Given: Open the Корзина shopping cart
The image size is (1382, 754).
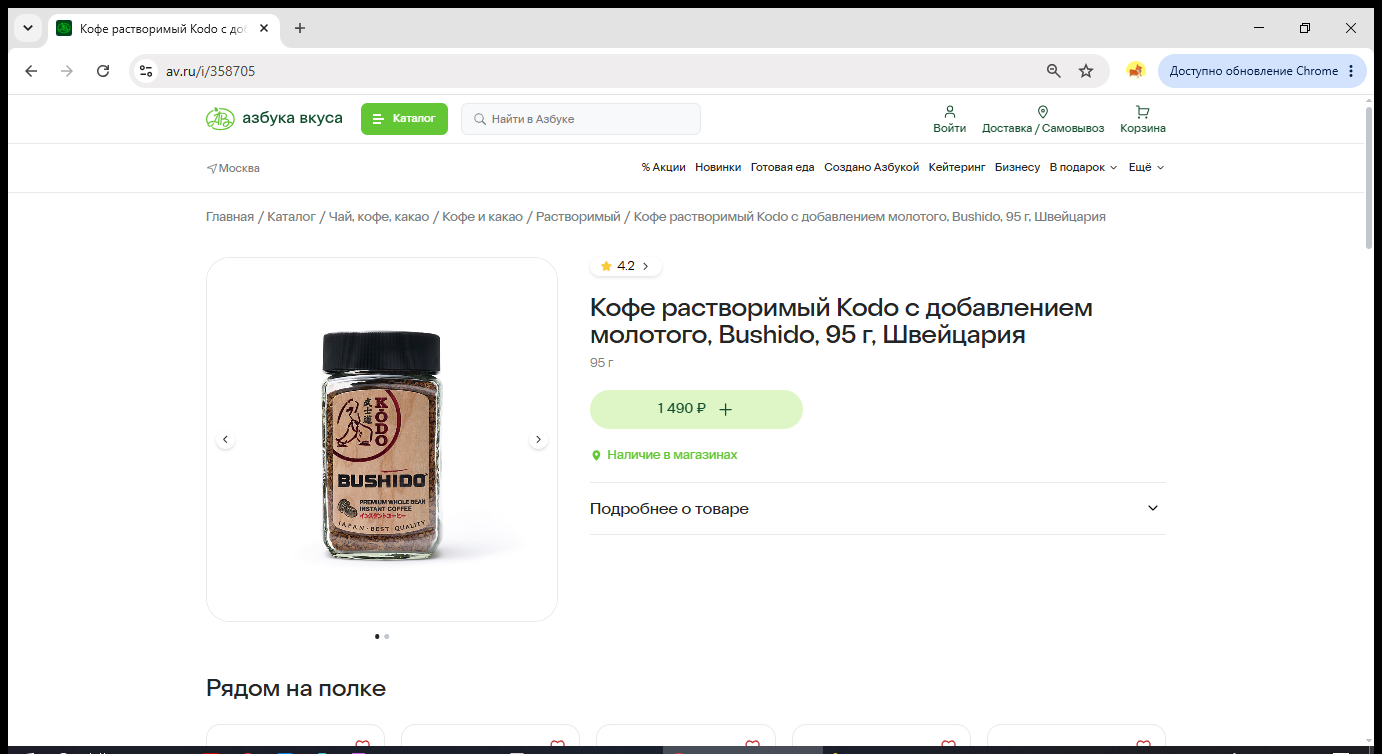Looking at the screenshot, I should point(1143,119).
